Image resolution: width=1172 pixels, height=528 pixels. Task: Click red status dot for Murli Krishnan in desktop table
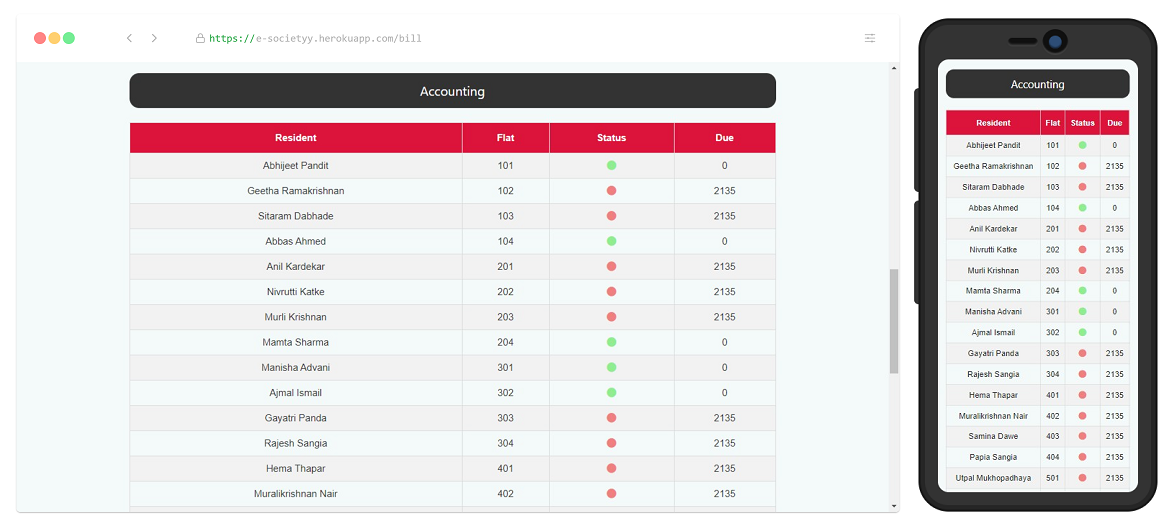coord(611,317)
